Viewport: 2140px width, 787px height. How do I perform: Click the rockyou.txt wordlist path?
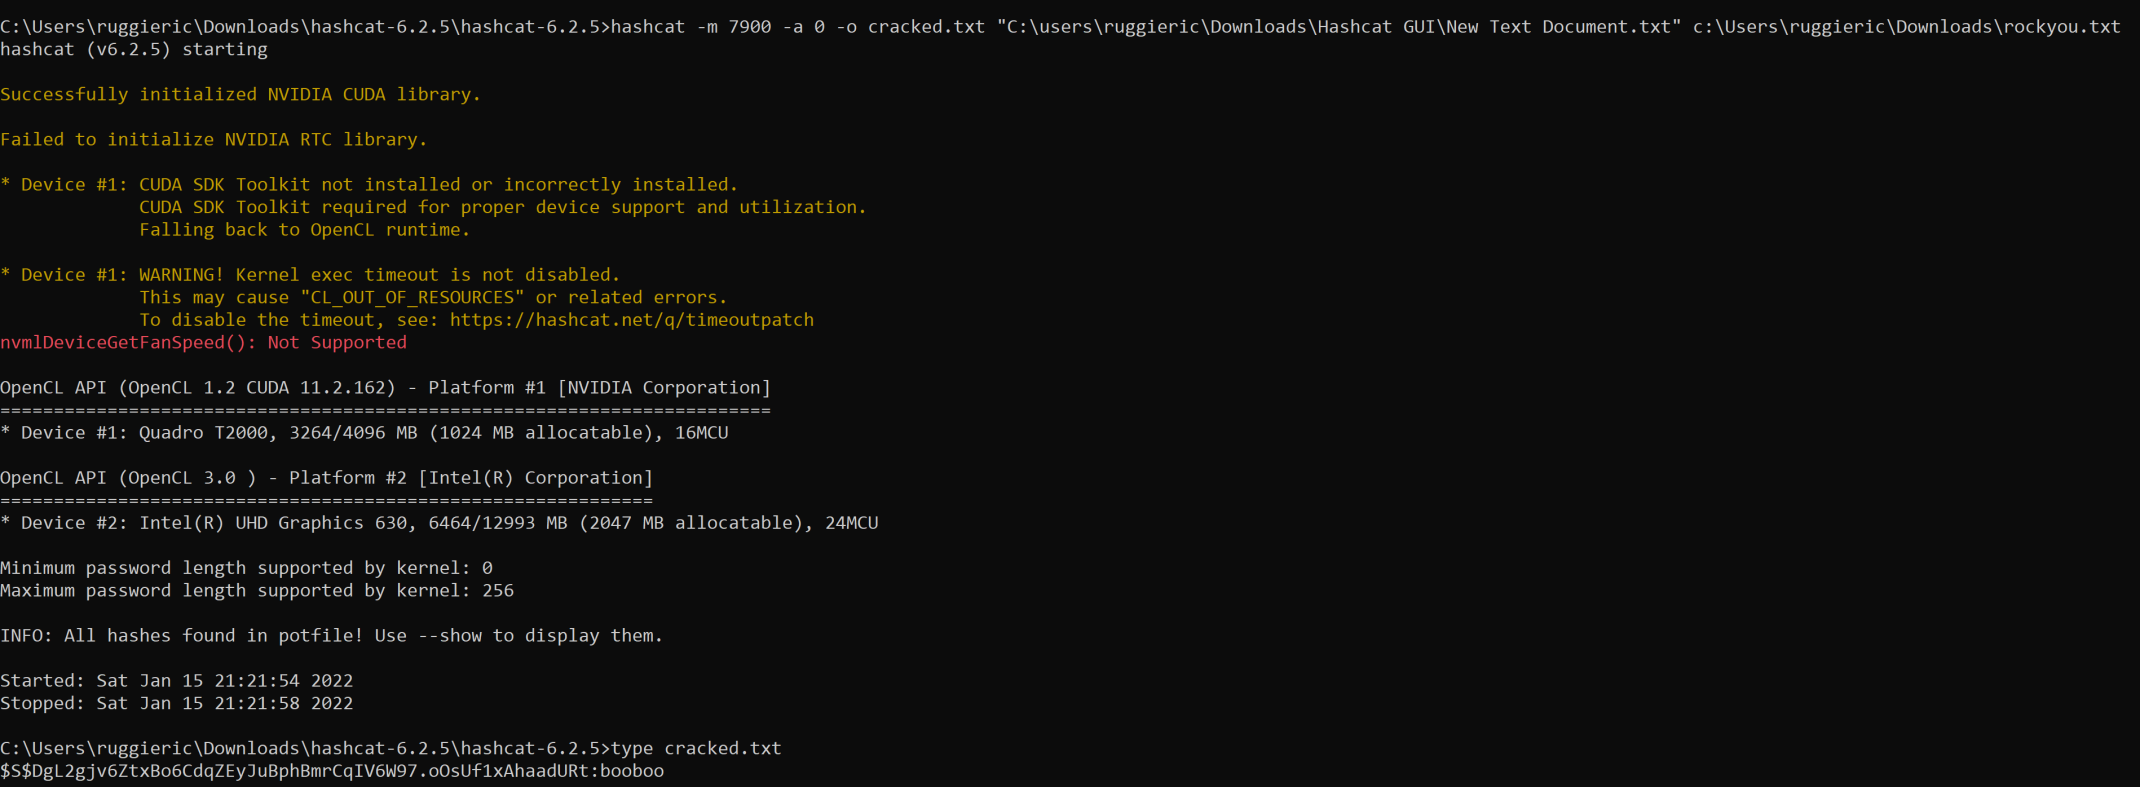[x=1906, y=27]
